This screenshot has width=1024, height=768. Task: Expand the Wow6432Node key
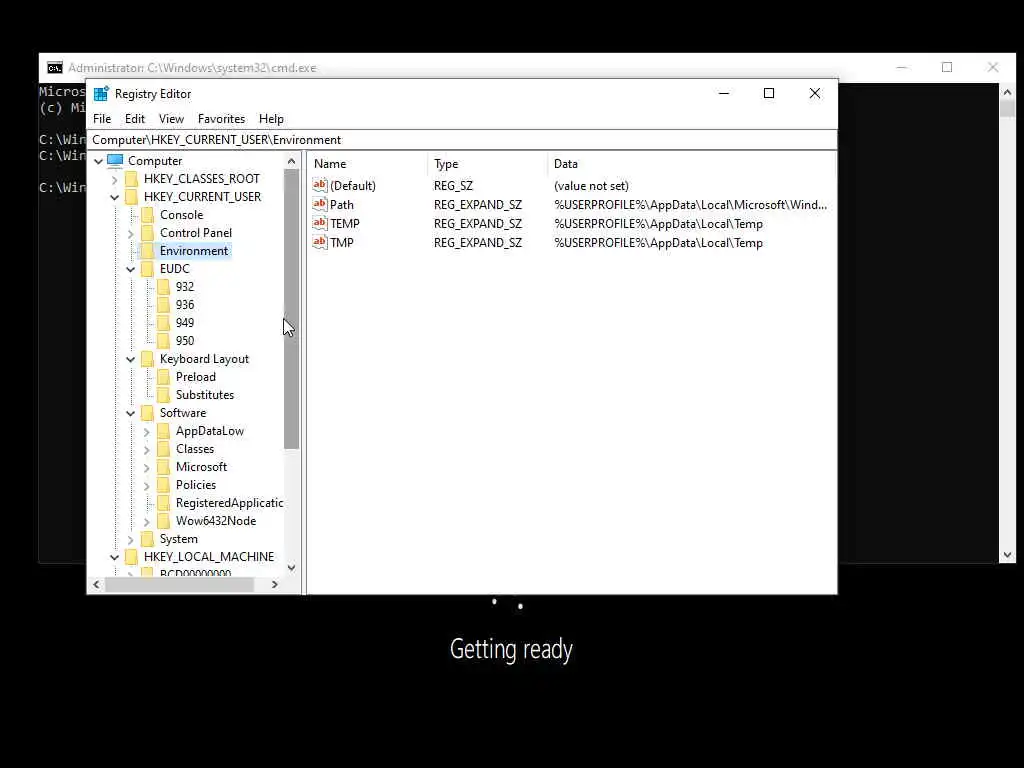(146, 521)
